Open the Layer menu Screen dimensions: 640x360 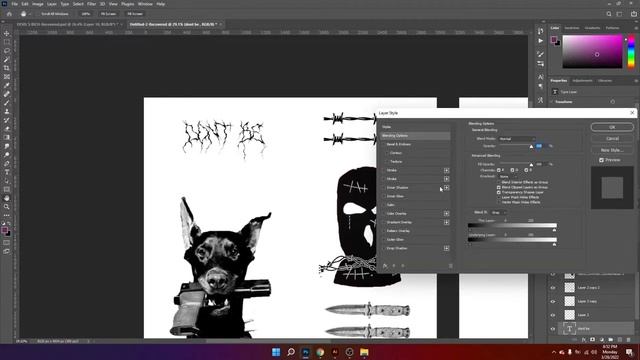[x=52, y=4]
